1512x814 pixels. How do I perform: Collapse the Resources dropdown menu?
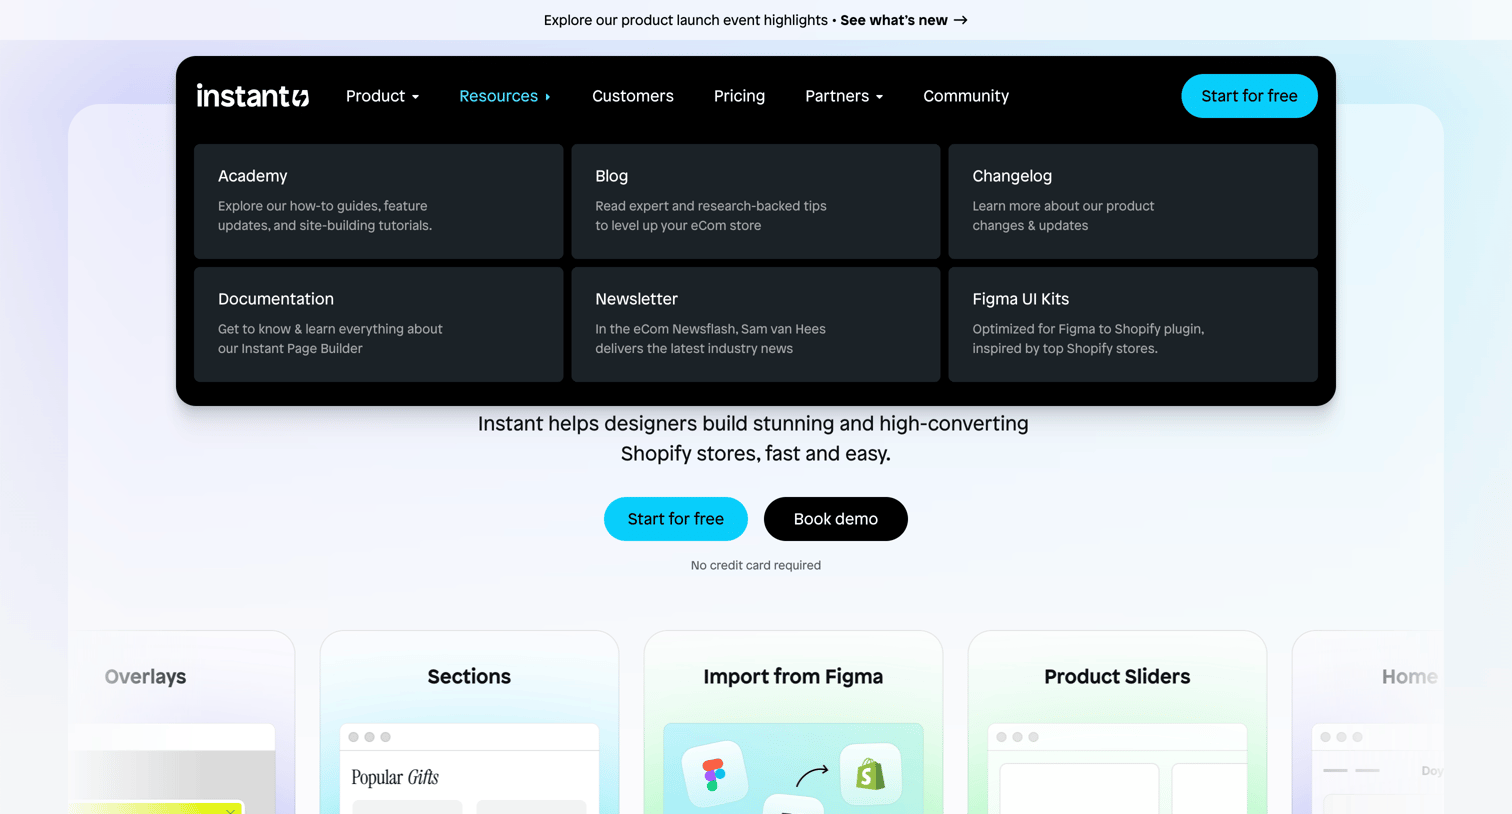(504, 96)
